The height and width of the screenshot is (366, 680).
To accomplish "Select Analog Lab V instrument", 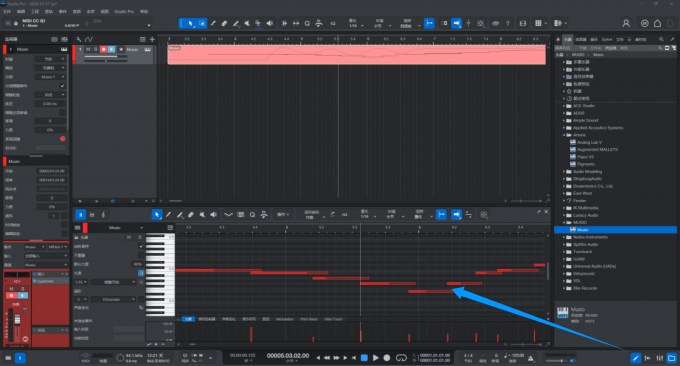I will click(589, 142).
